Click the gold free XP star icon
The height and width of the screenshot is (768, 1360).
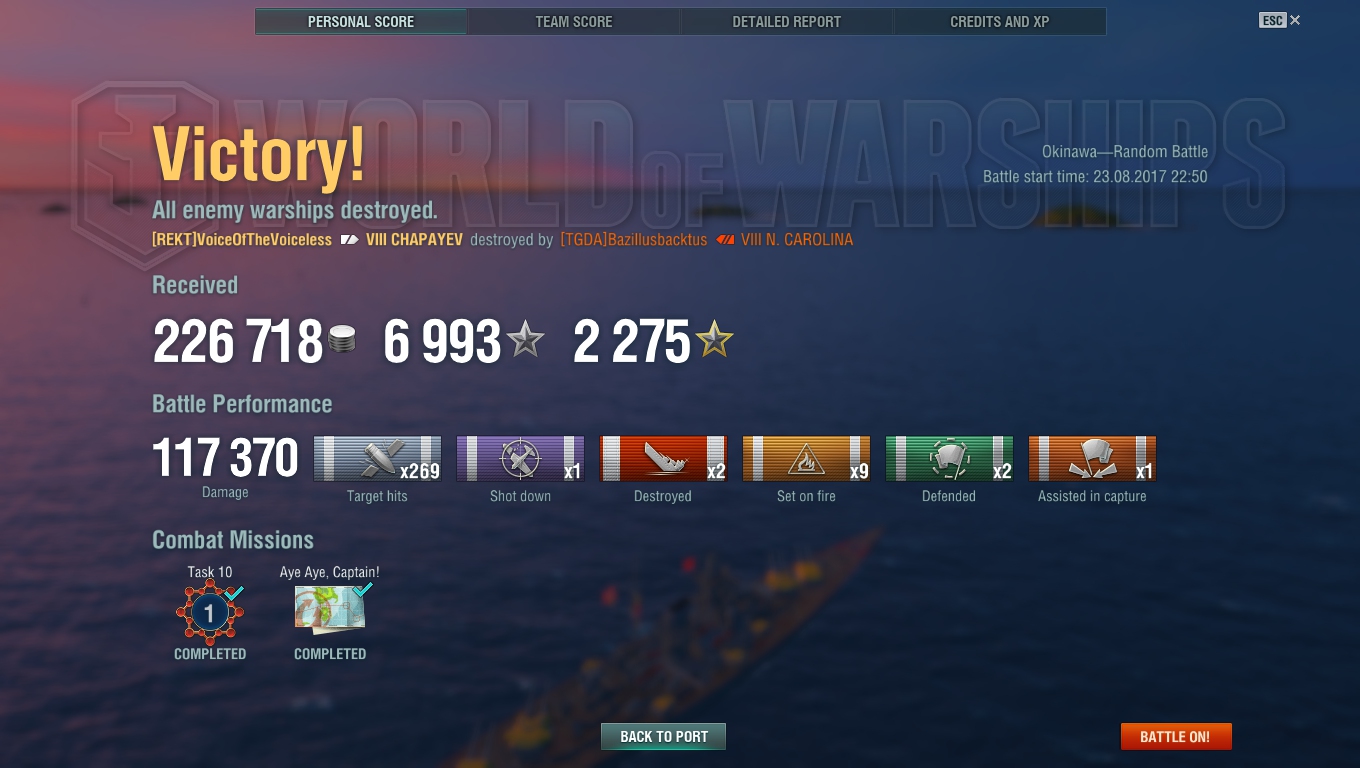[715, 342]
